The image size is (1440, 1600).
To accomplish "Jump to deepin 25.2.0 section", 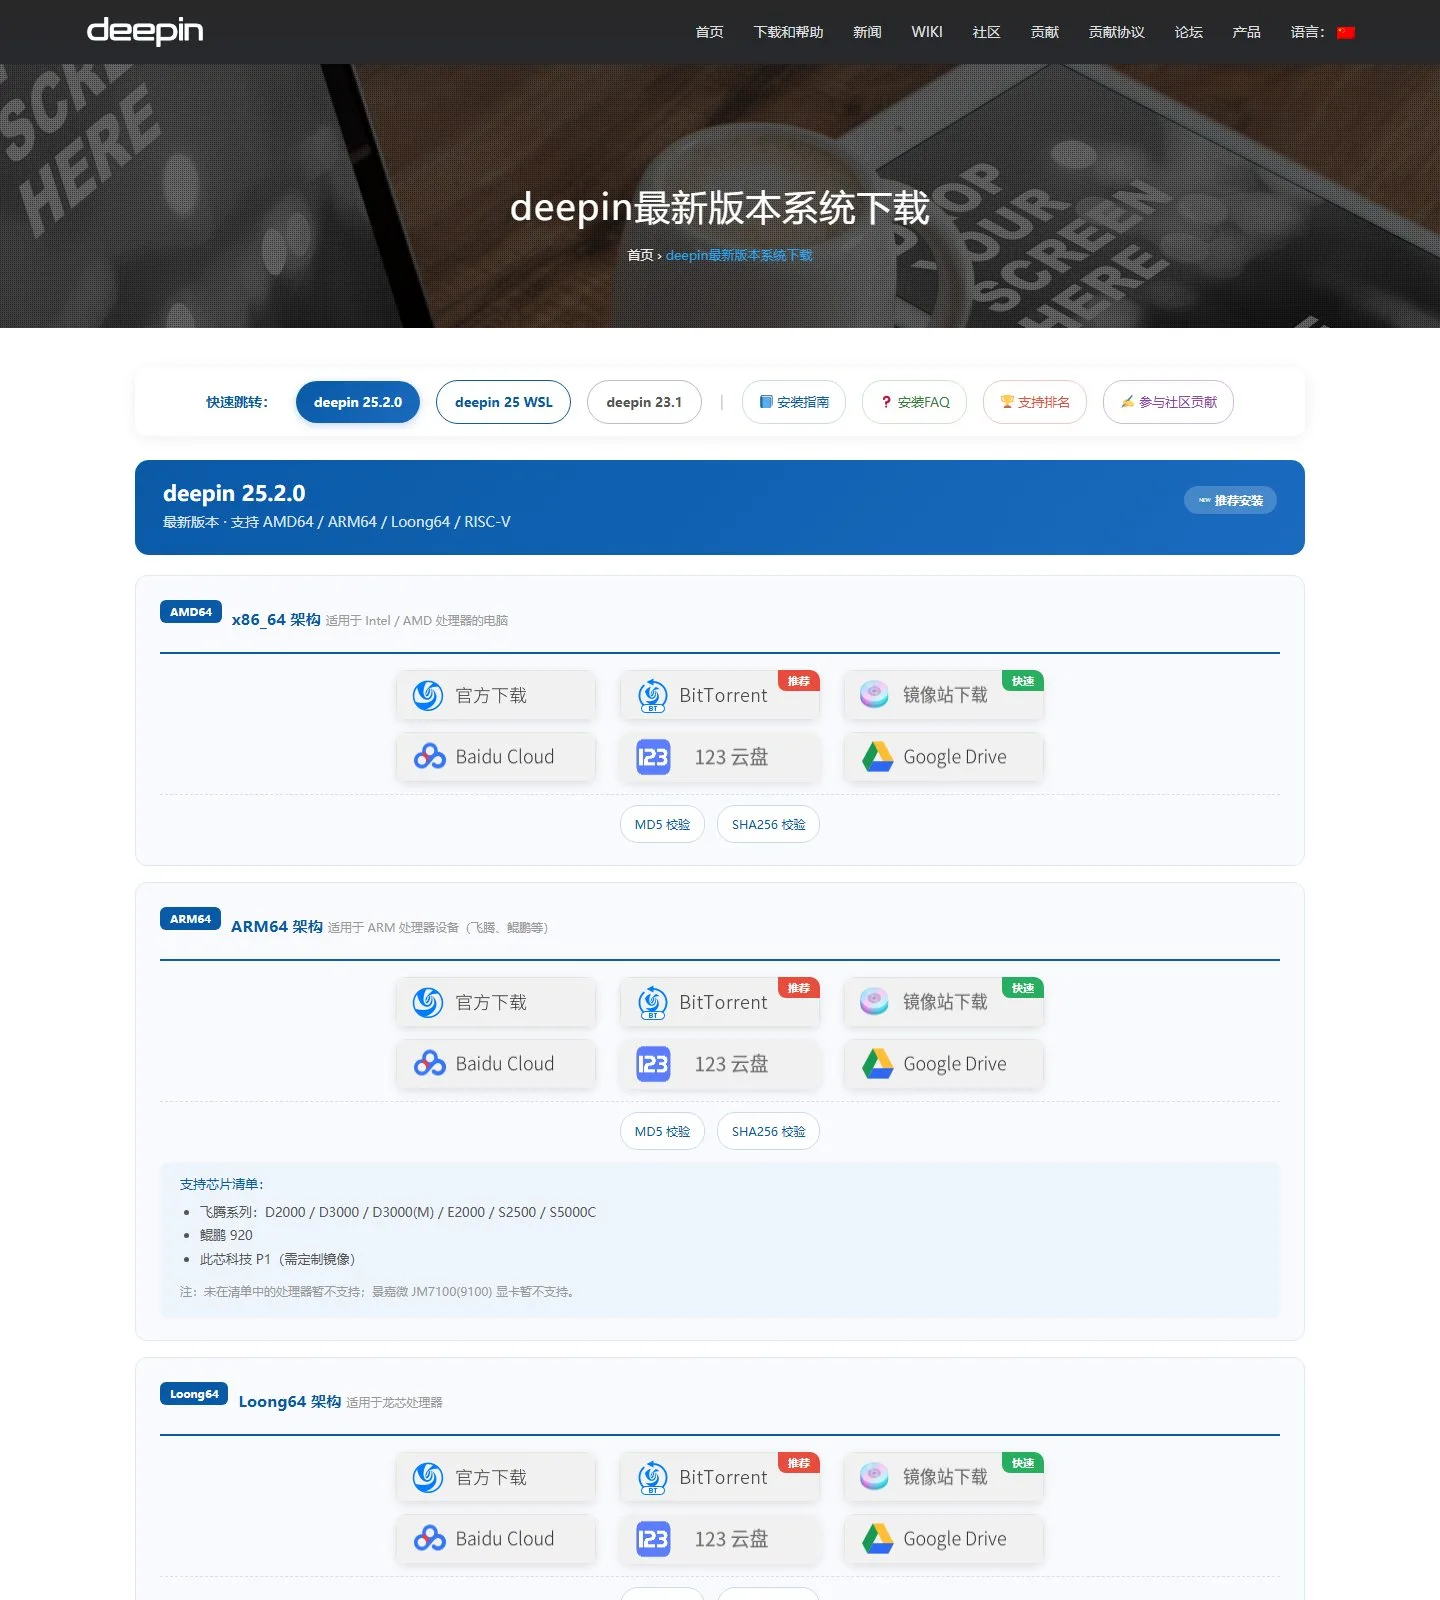I will pos(358,402).
